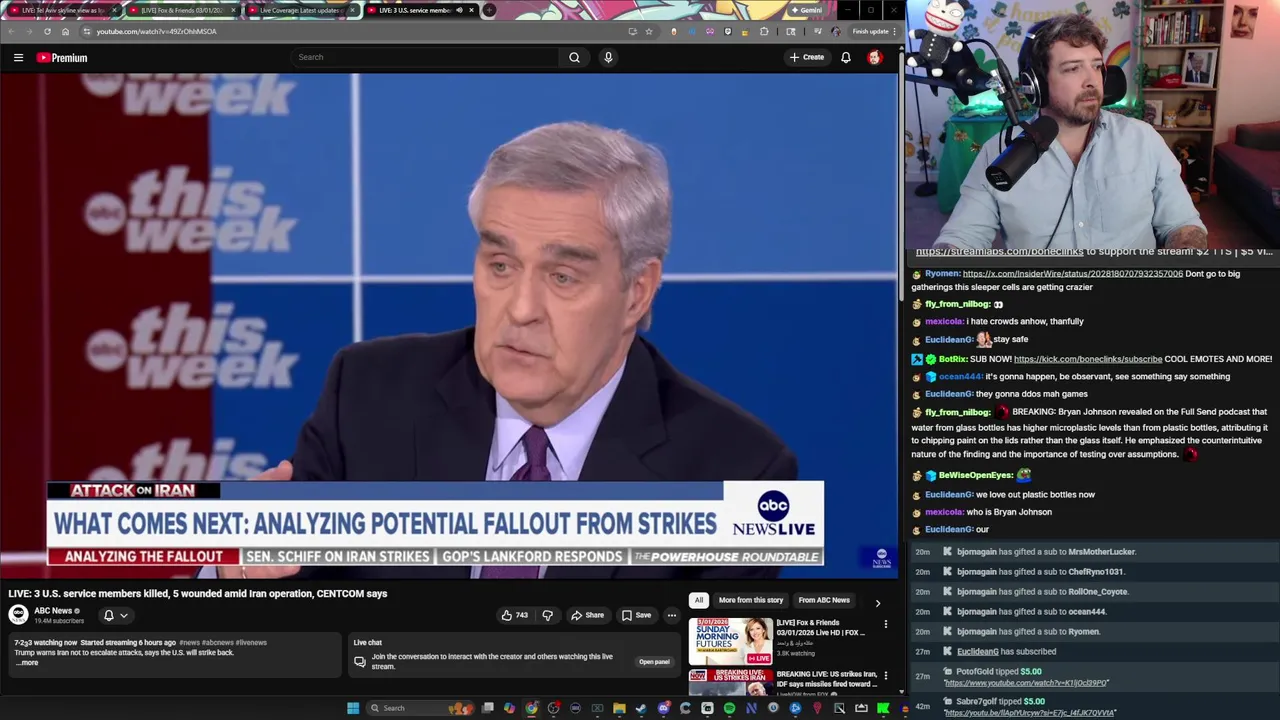1280x720 pixels.
Task: Open Chrome extensions puzzle icon
Action: [x=764, y=31]
